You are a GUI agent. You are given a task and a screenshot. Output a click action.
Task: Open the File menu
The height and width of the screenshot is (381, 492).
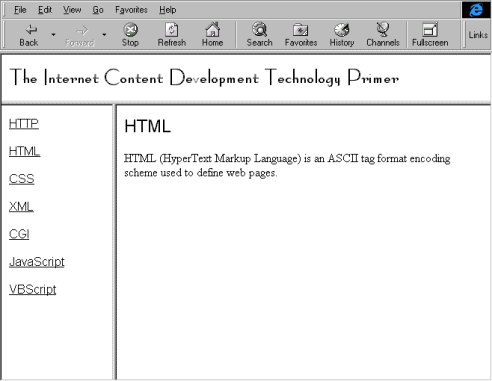[x=20, y=10]
